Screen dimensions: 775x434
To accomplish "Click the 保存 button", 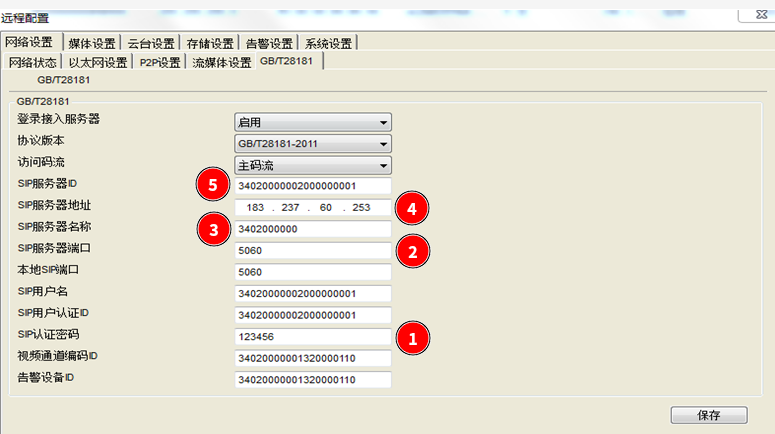I will click(708, 415).
